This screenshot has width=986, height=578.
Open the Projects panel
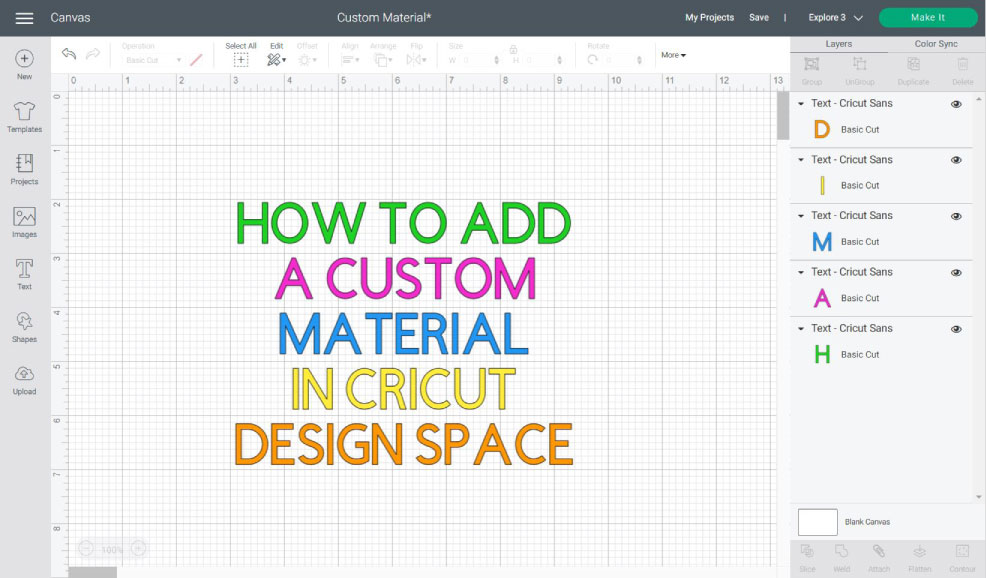[x=25, y=169]
